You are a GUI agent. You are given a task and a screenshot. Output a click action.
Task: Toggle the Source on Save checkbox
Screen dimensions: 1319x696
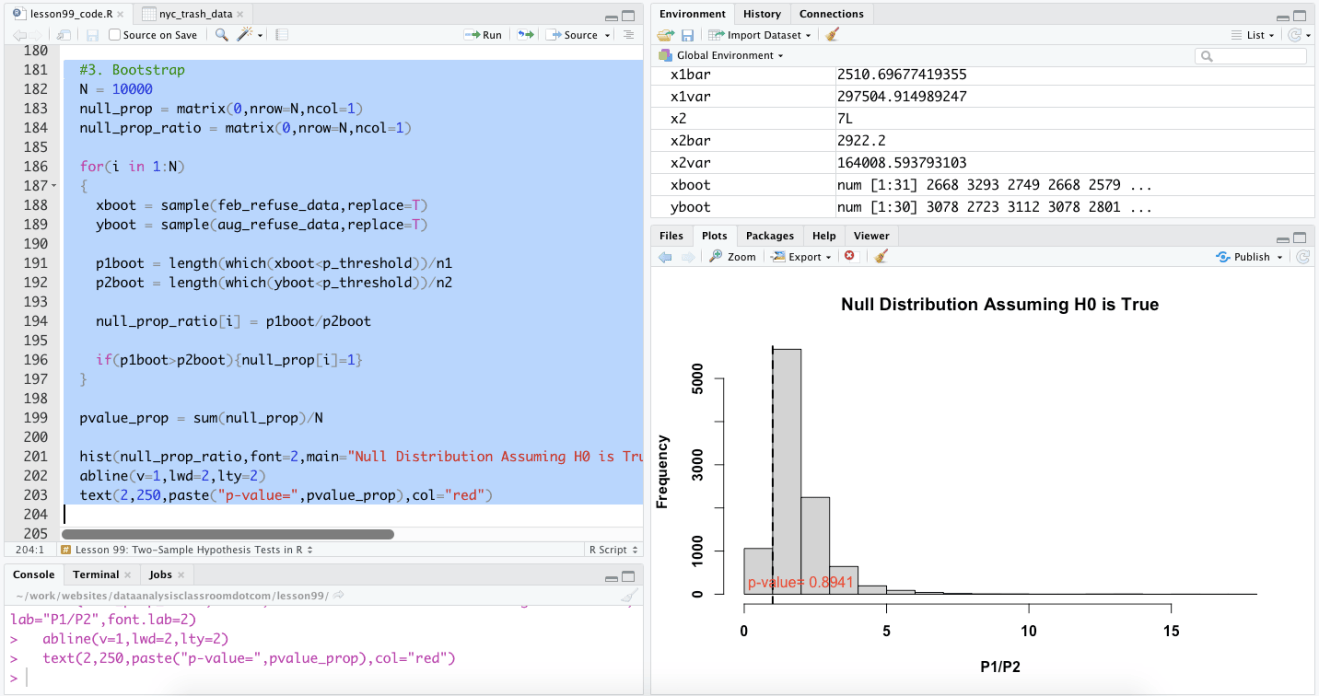click(114, 35)
